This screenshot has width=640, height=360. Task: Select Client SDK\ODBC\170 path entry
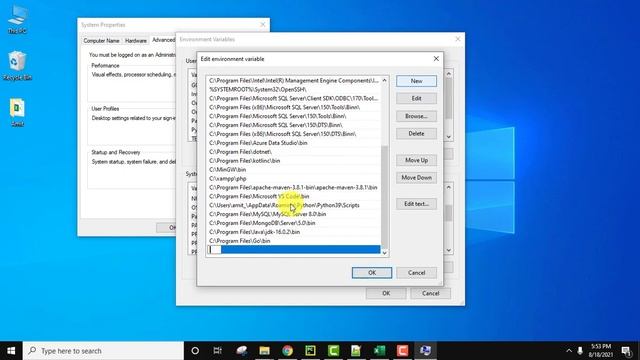pyautogui.click(x=294, y=98)
